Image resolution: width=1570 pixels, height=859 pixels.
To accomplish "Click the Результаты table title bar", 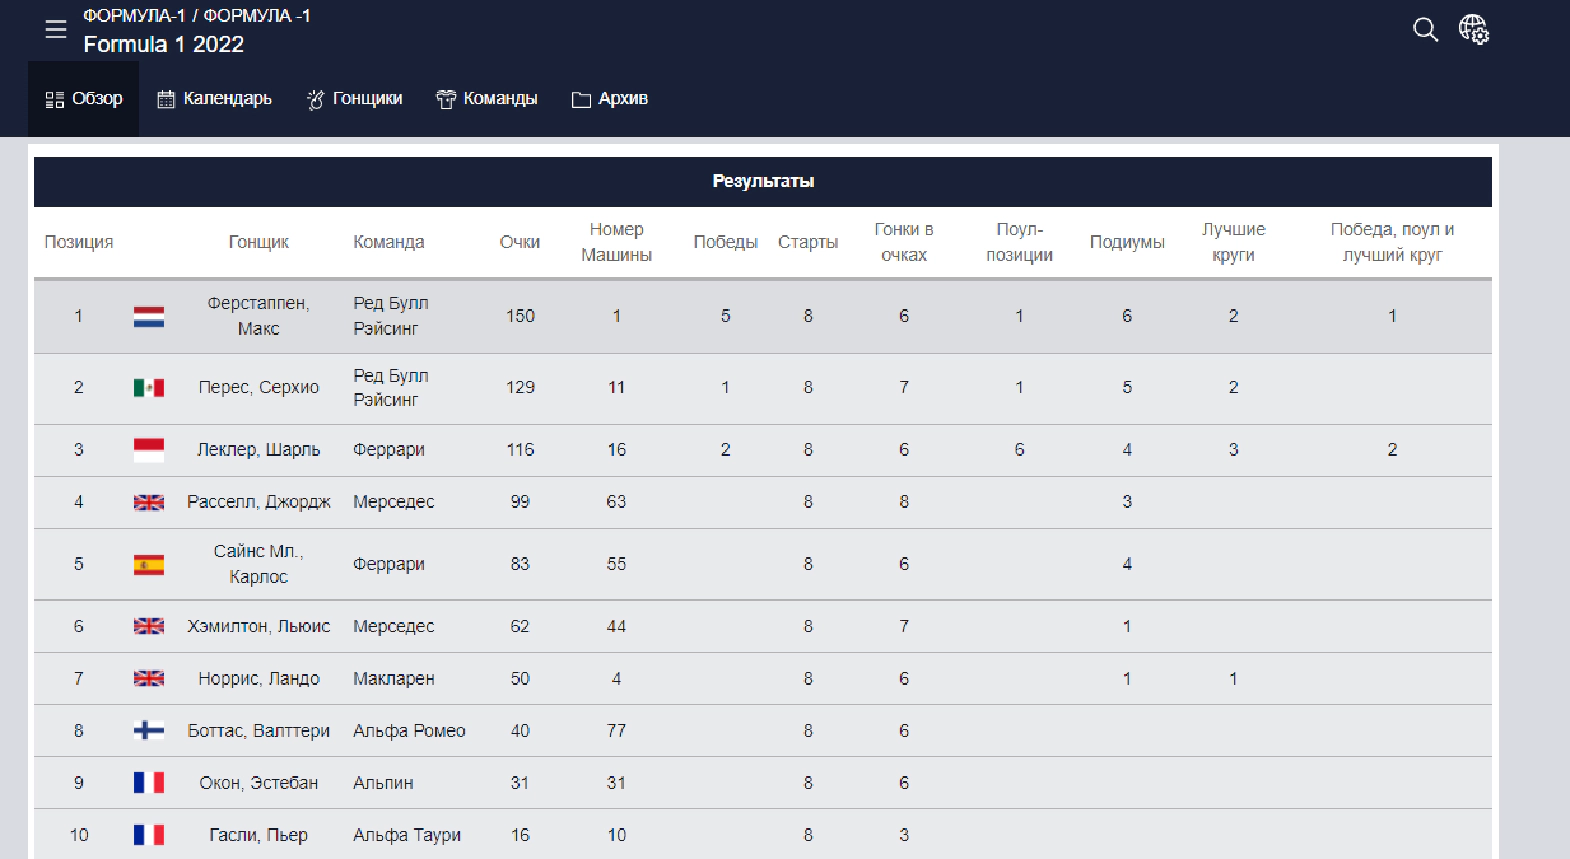I will coord(763,181).
